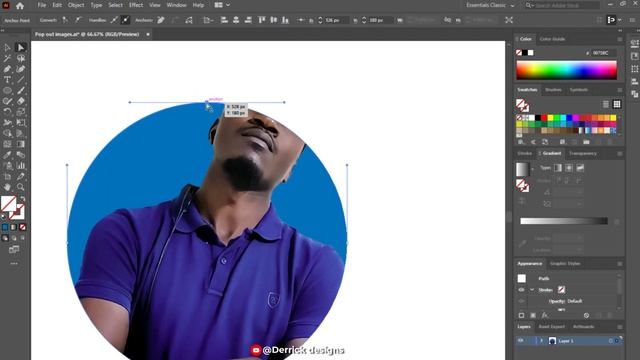This screenshot has width=640, height=360.
Task: Switch to the Color Guide tab
Action: [552, 39]
